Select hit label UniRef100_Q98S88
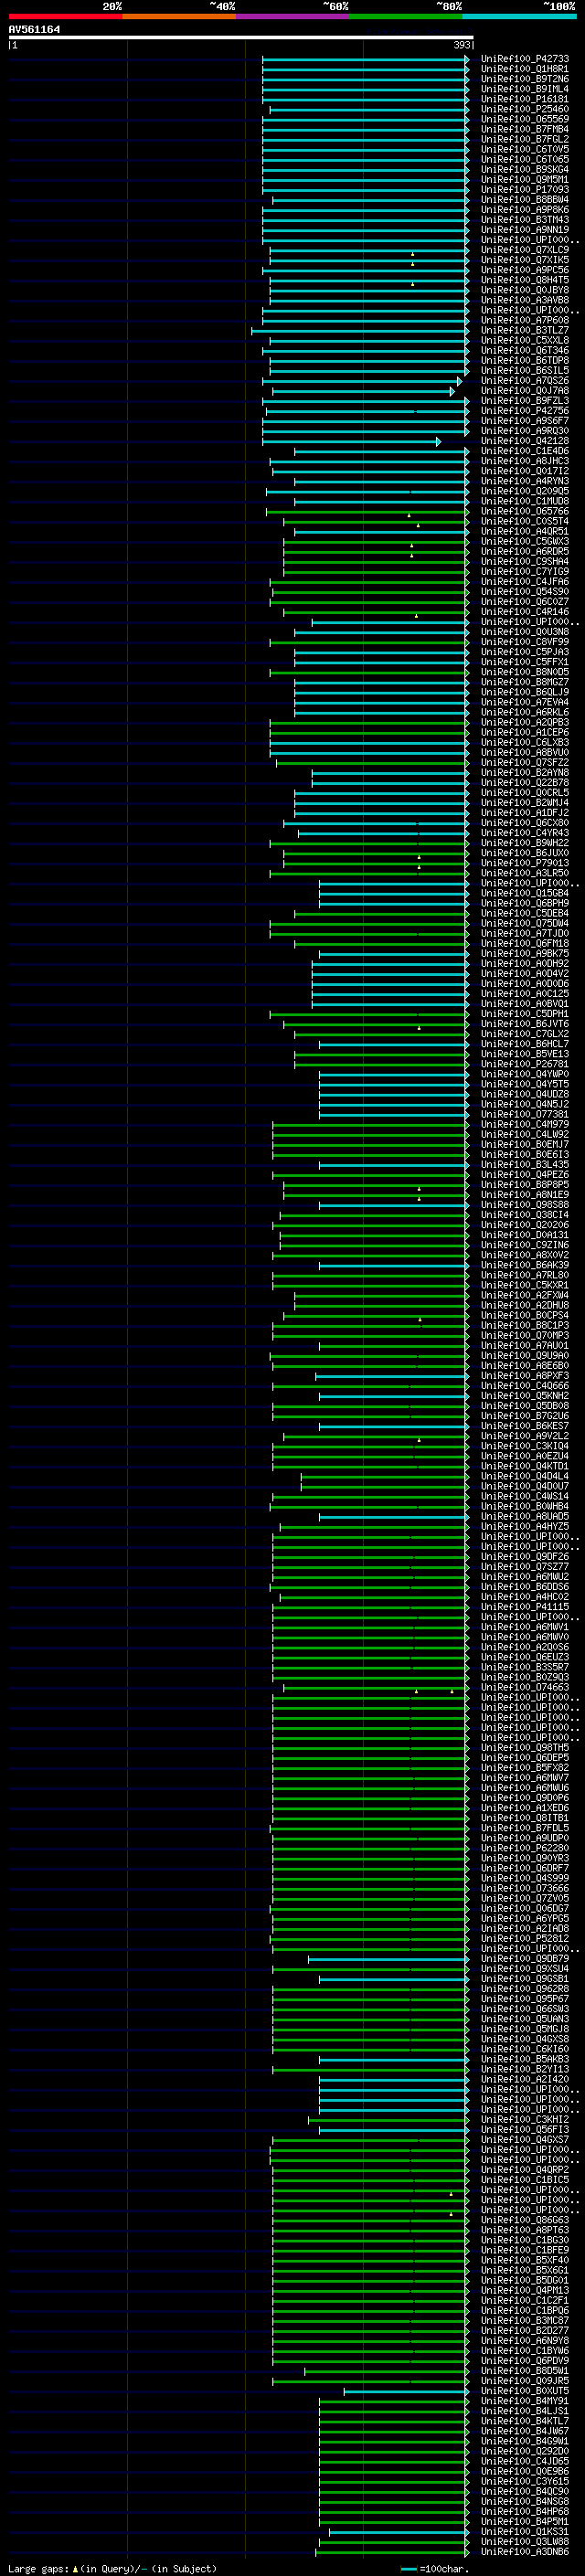Screen dimensions: 585x2576 click(524, 1205)
